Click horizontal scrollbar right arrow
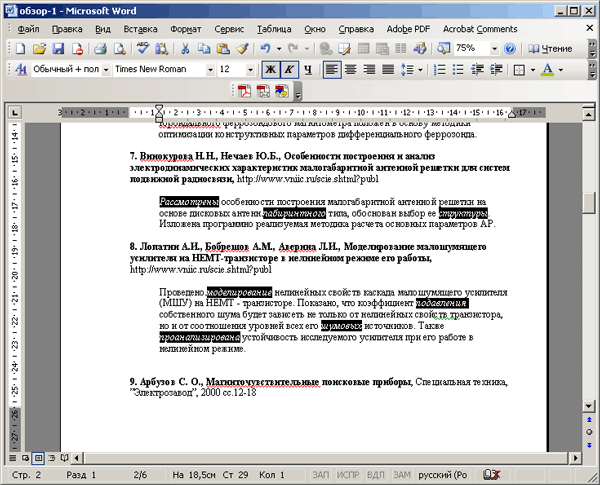 point(576,458)
